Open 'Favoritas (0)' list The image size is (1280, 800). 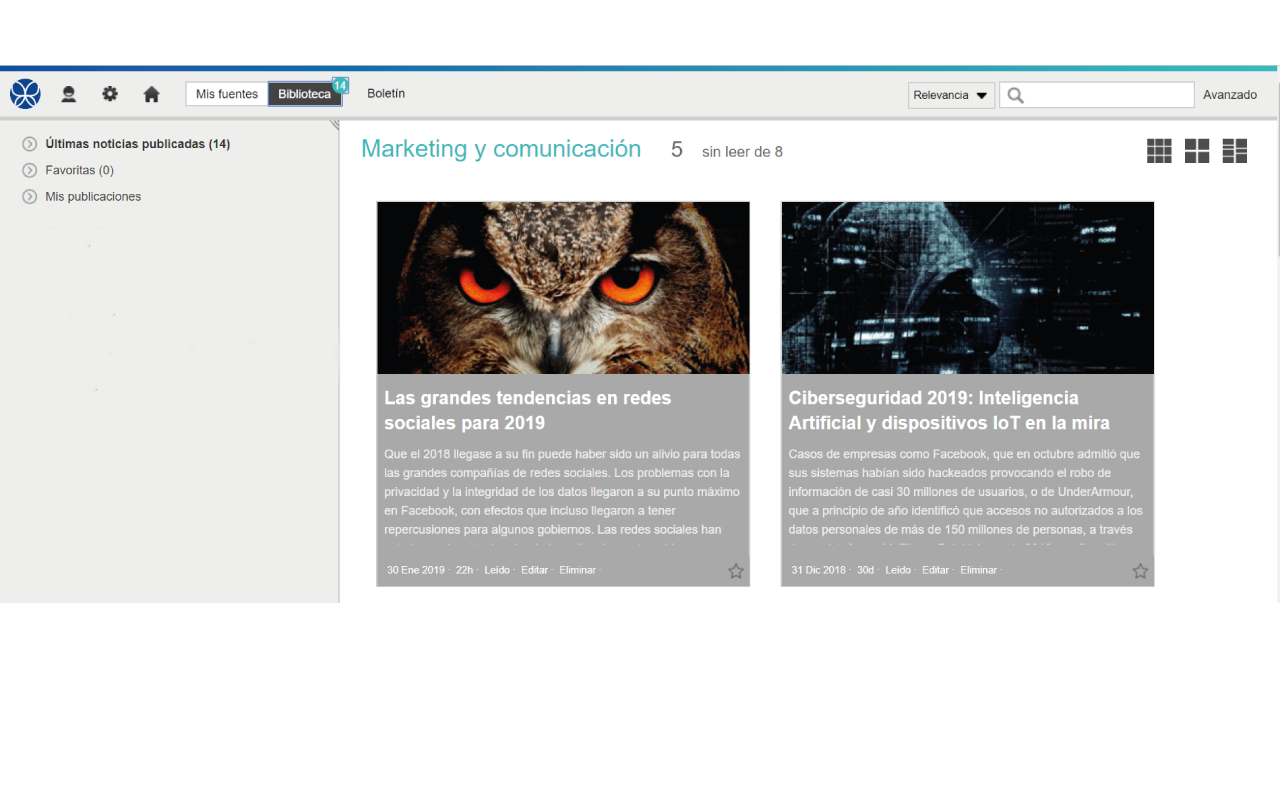coord(80,170)
